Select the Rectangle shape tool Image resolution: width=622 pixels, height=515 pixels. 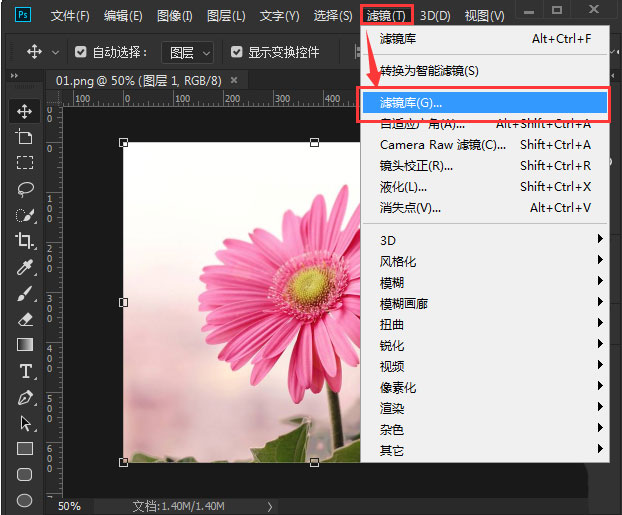point(25,449)
